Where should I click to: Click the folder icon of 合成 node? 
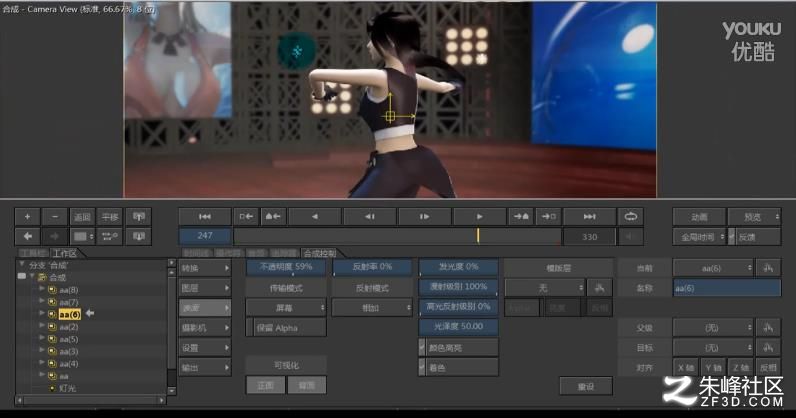(42, 277)
